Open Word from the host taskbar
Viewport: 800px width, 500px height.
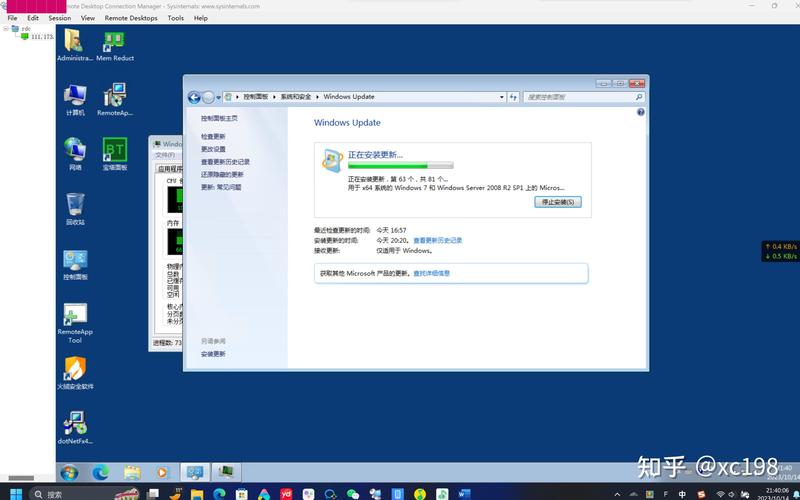point(464,494)
